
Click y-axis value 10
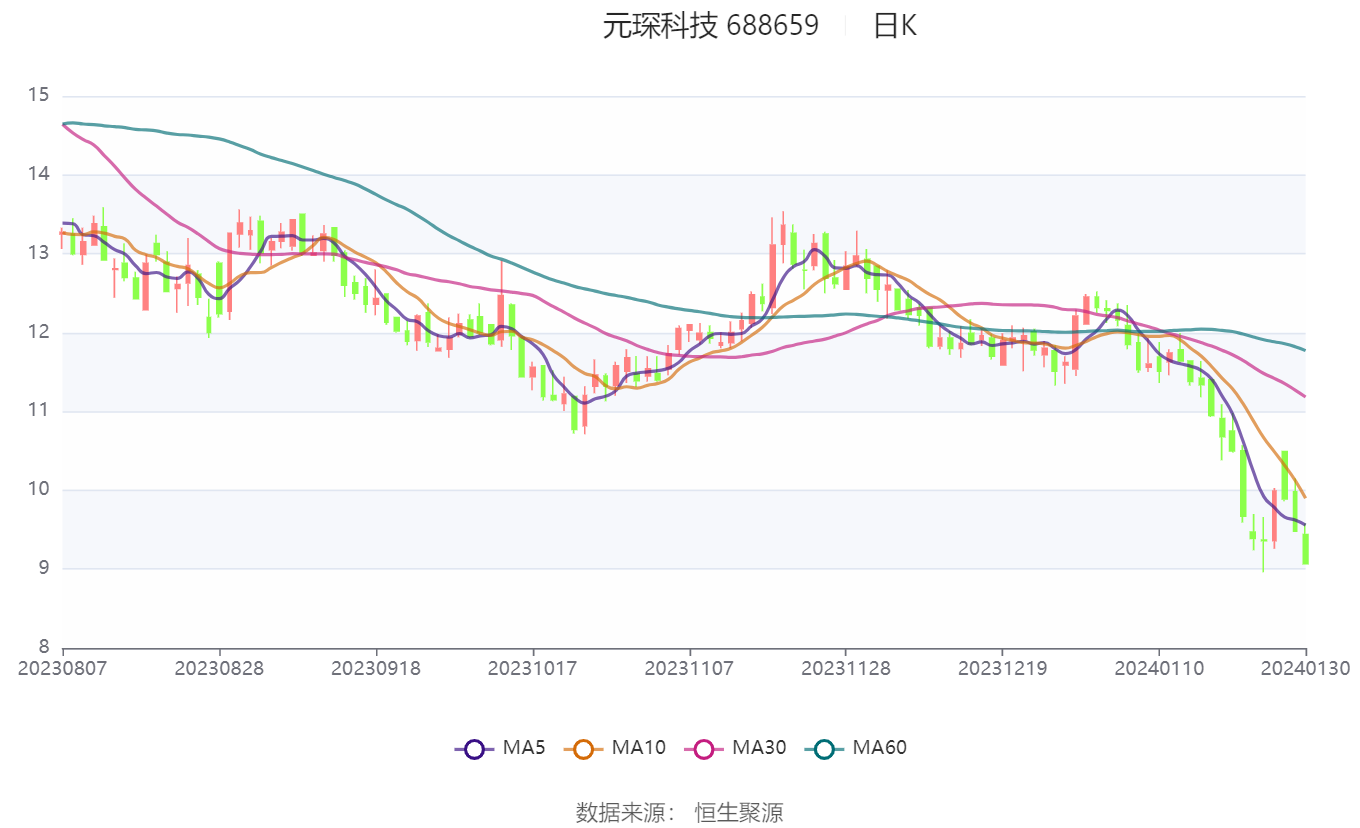point(39,490)
